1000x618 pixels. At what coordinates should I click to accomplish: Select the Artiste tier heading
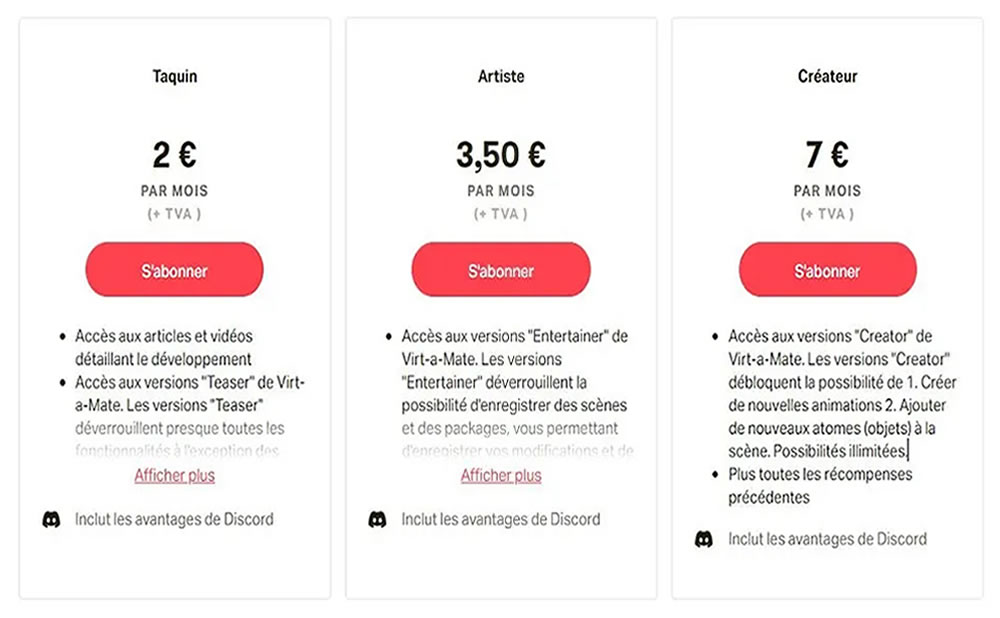point(501,77)
